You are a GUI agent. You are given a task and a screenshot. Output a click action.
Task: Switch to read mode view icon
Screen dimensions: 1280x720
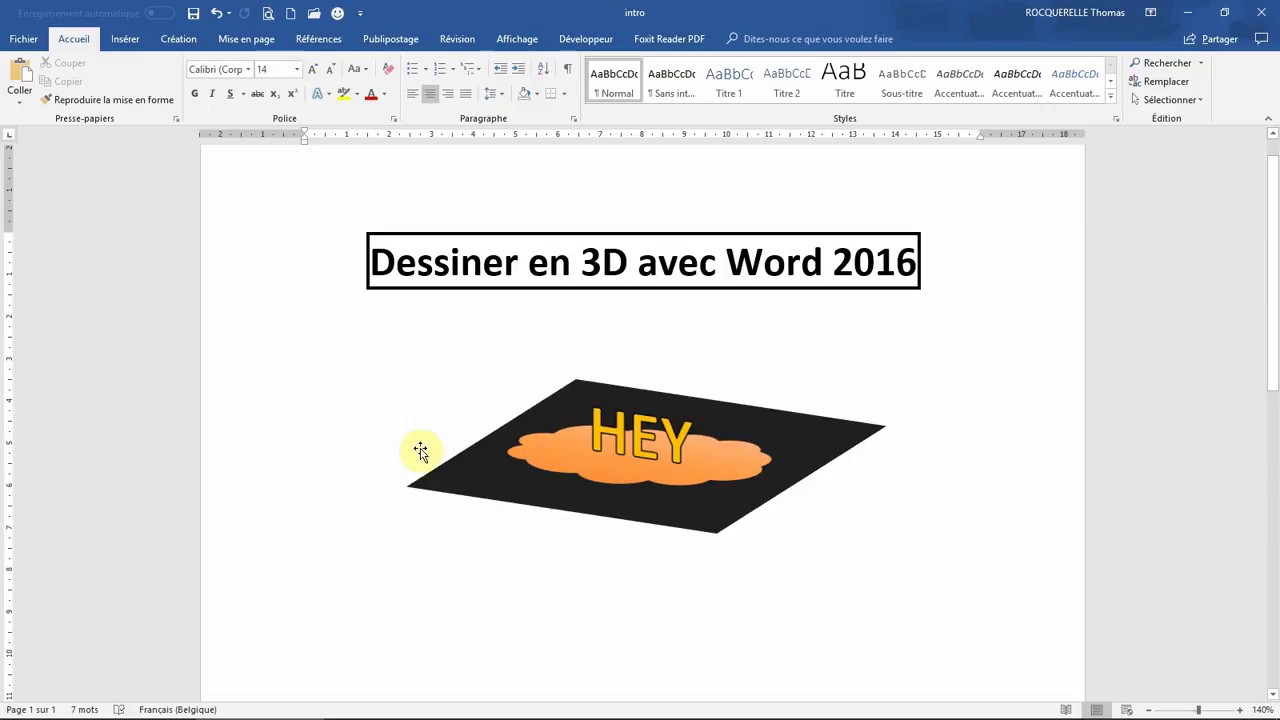(x=1066, y=710)
